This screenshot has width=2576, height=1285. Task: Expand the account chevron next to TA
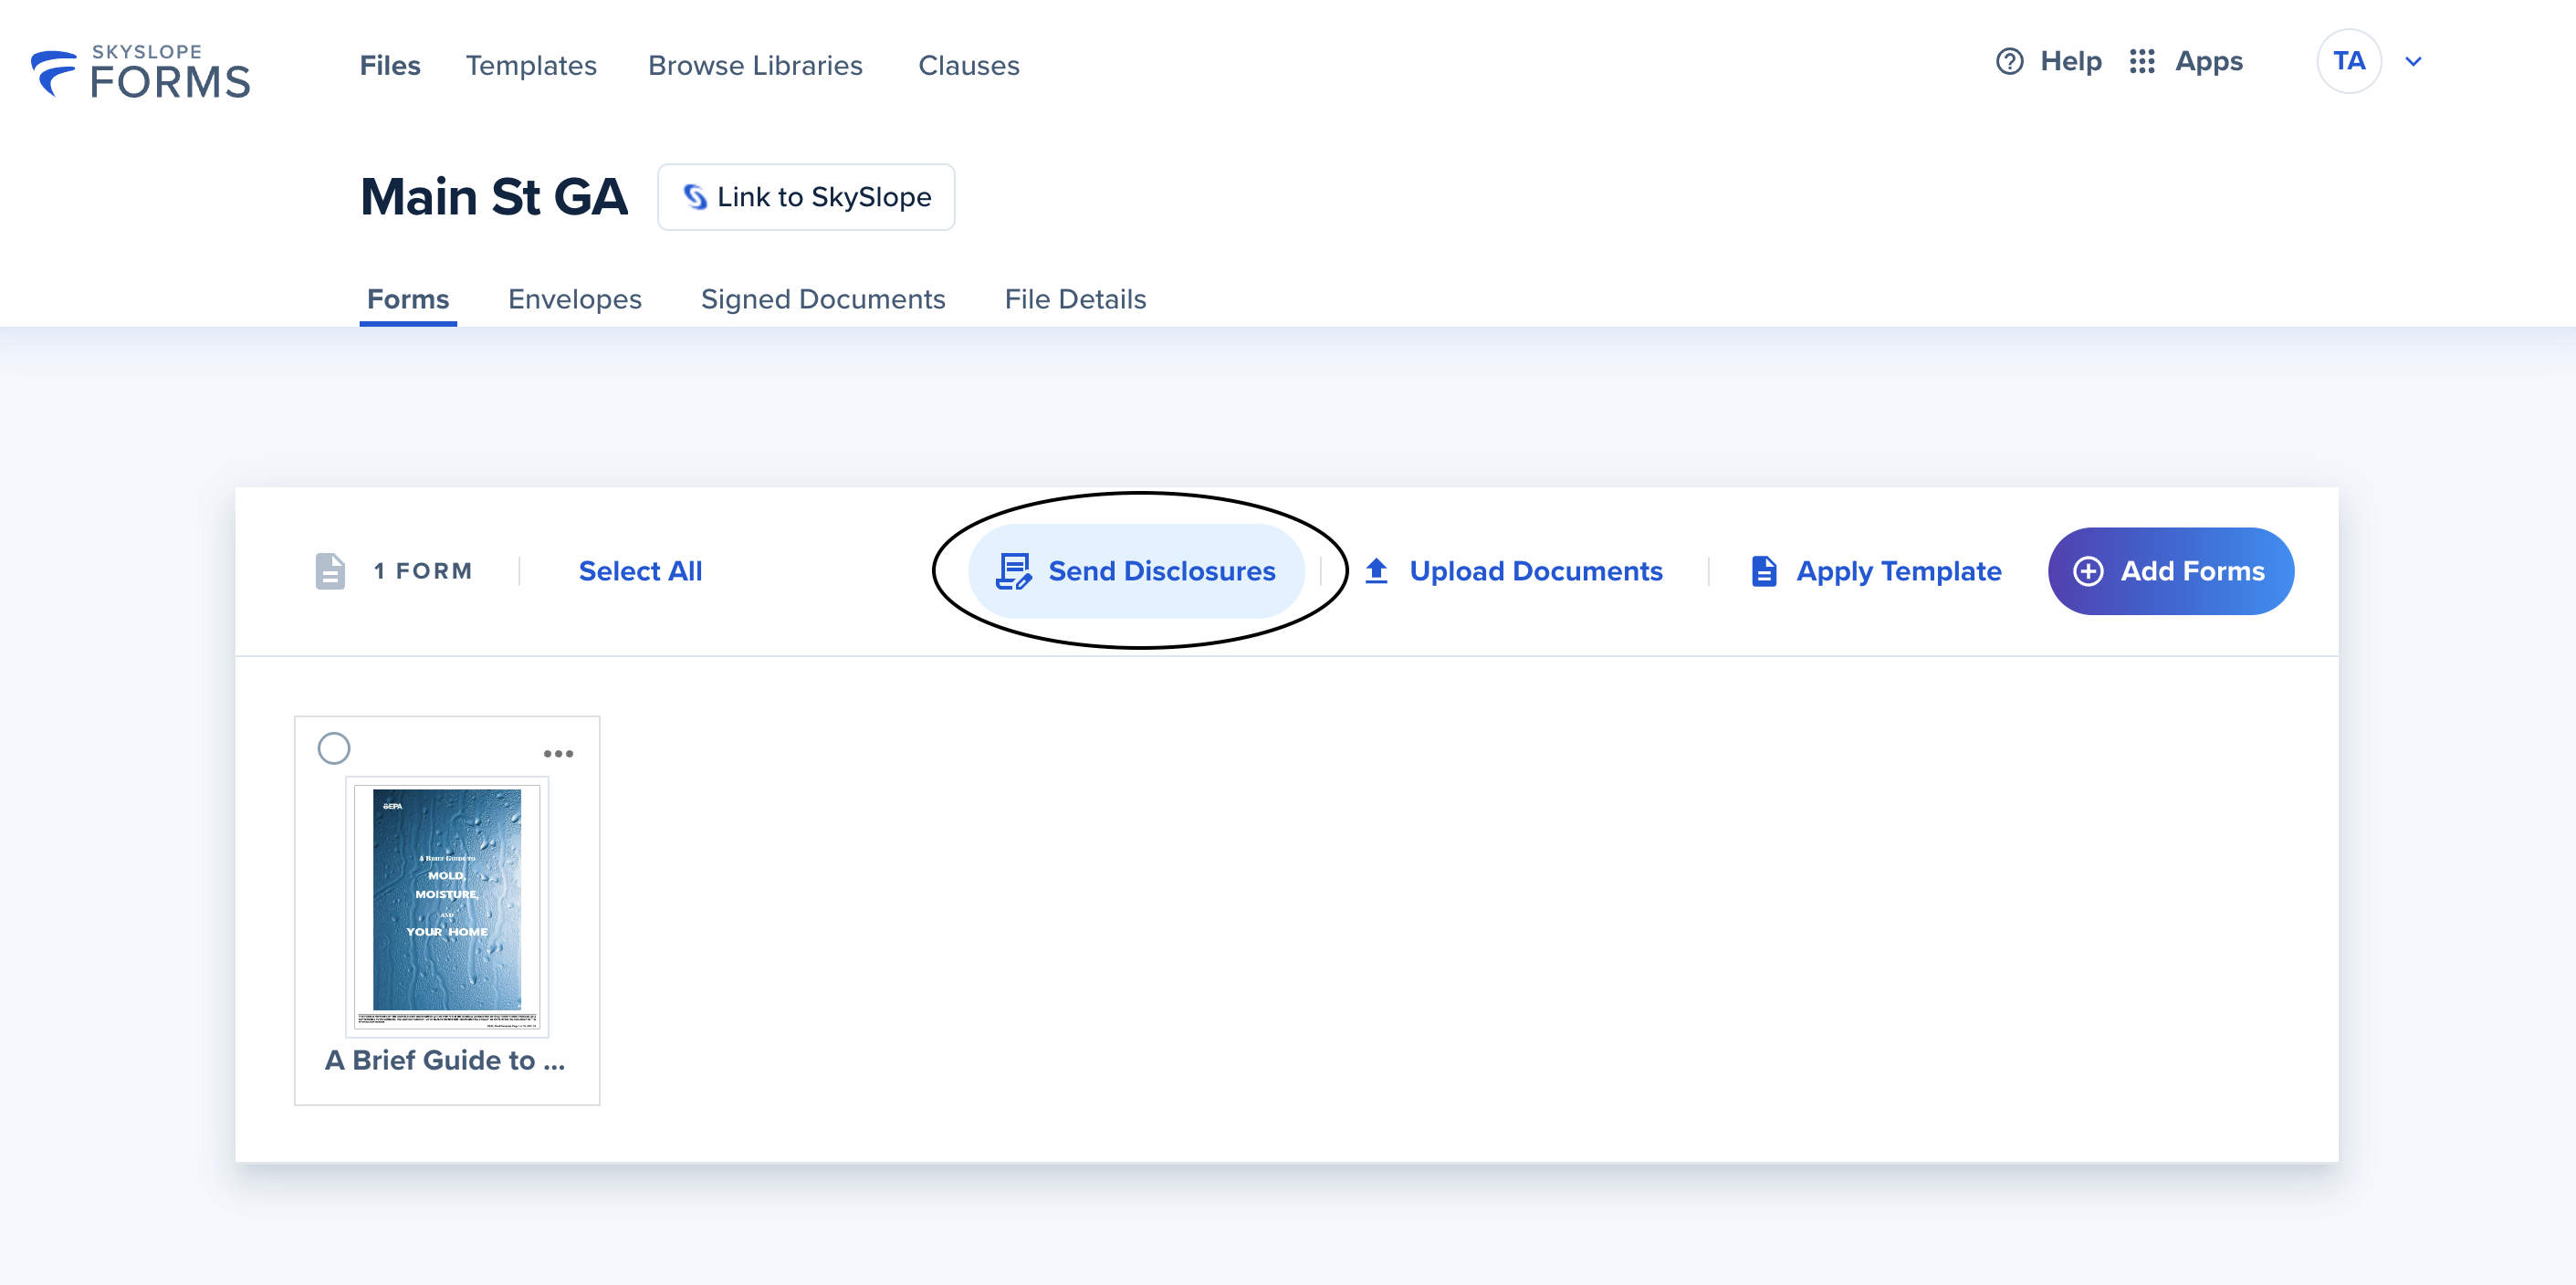2413,62
